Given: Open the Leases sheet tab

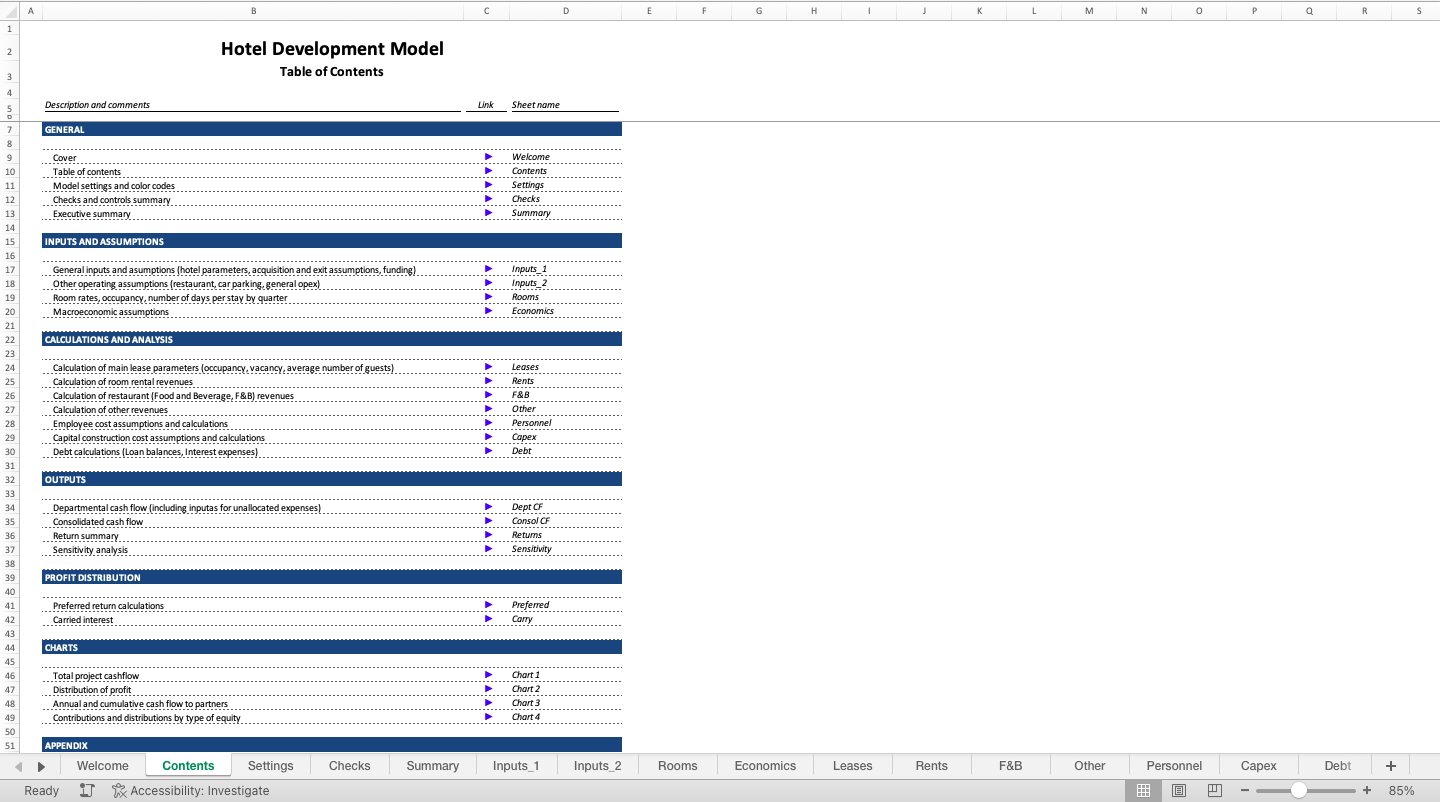Looking at the screenshot, I should (x=853, y=766).
